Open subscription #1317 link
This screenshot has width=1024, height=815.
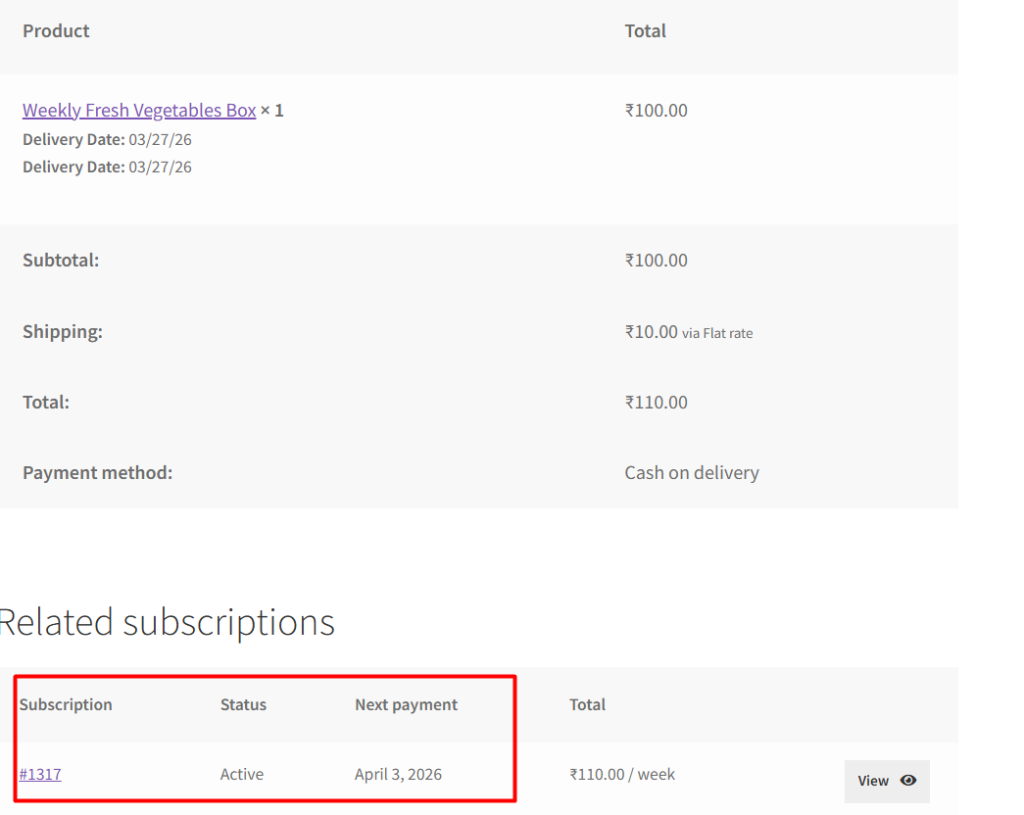(40, 774)
